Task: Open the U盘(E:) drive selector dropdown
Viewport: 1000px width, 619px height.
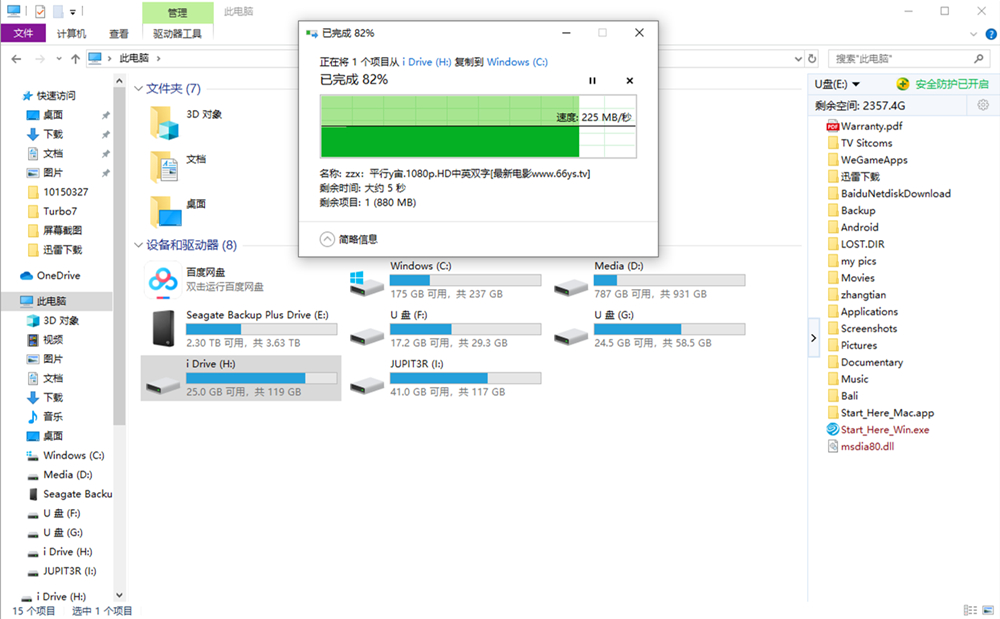Action: point(837,84)
